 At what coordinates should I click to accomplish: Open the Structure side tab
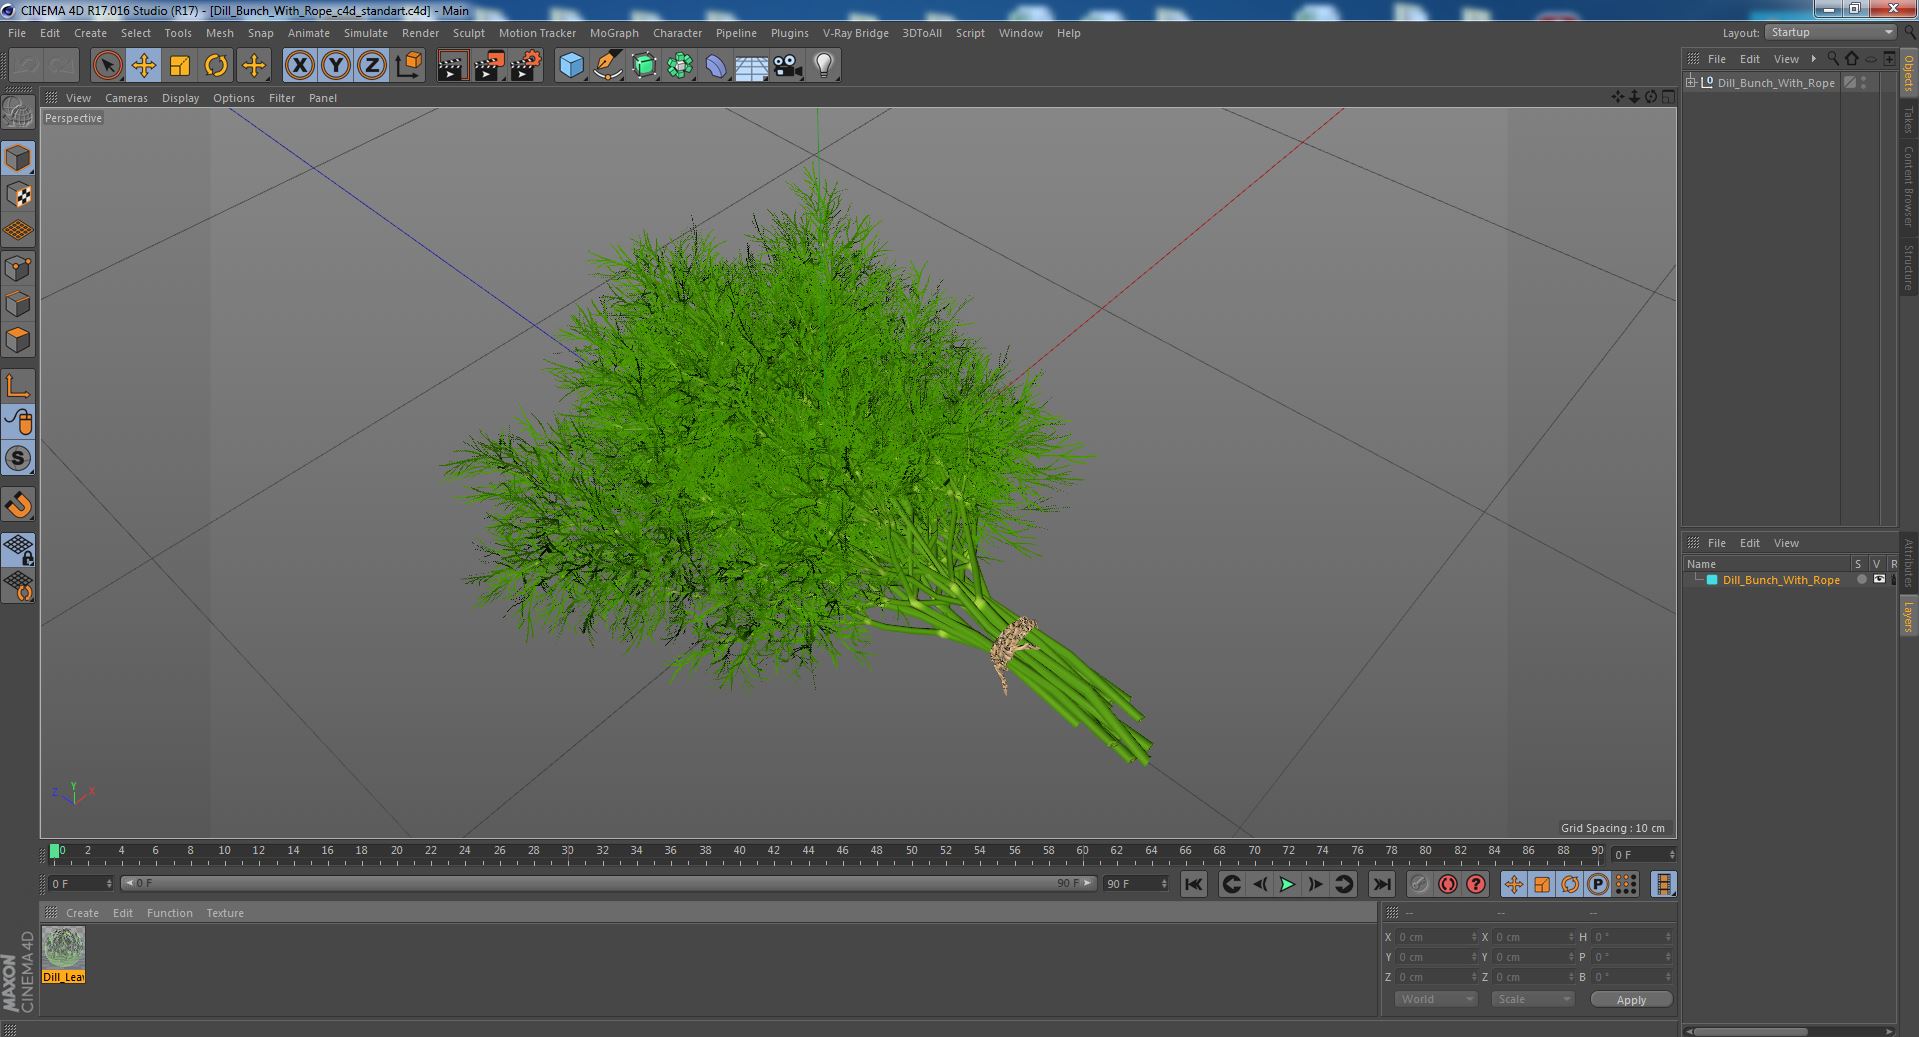coord(1908,267)
